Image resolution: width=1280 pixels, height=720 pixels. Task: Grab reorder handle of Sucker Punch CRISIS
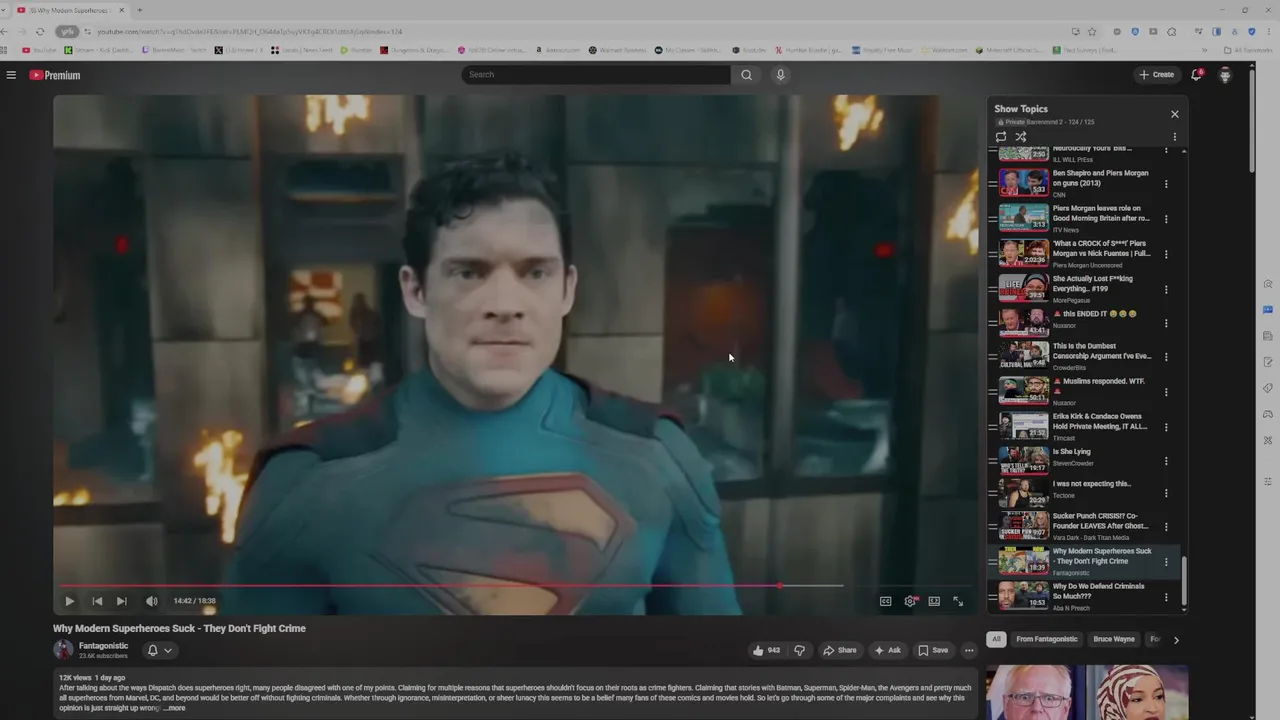(993, 527)
